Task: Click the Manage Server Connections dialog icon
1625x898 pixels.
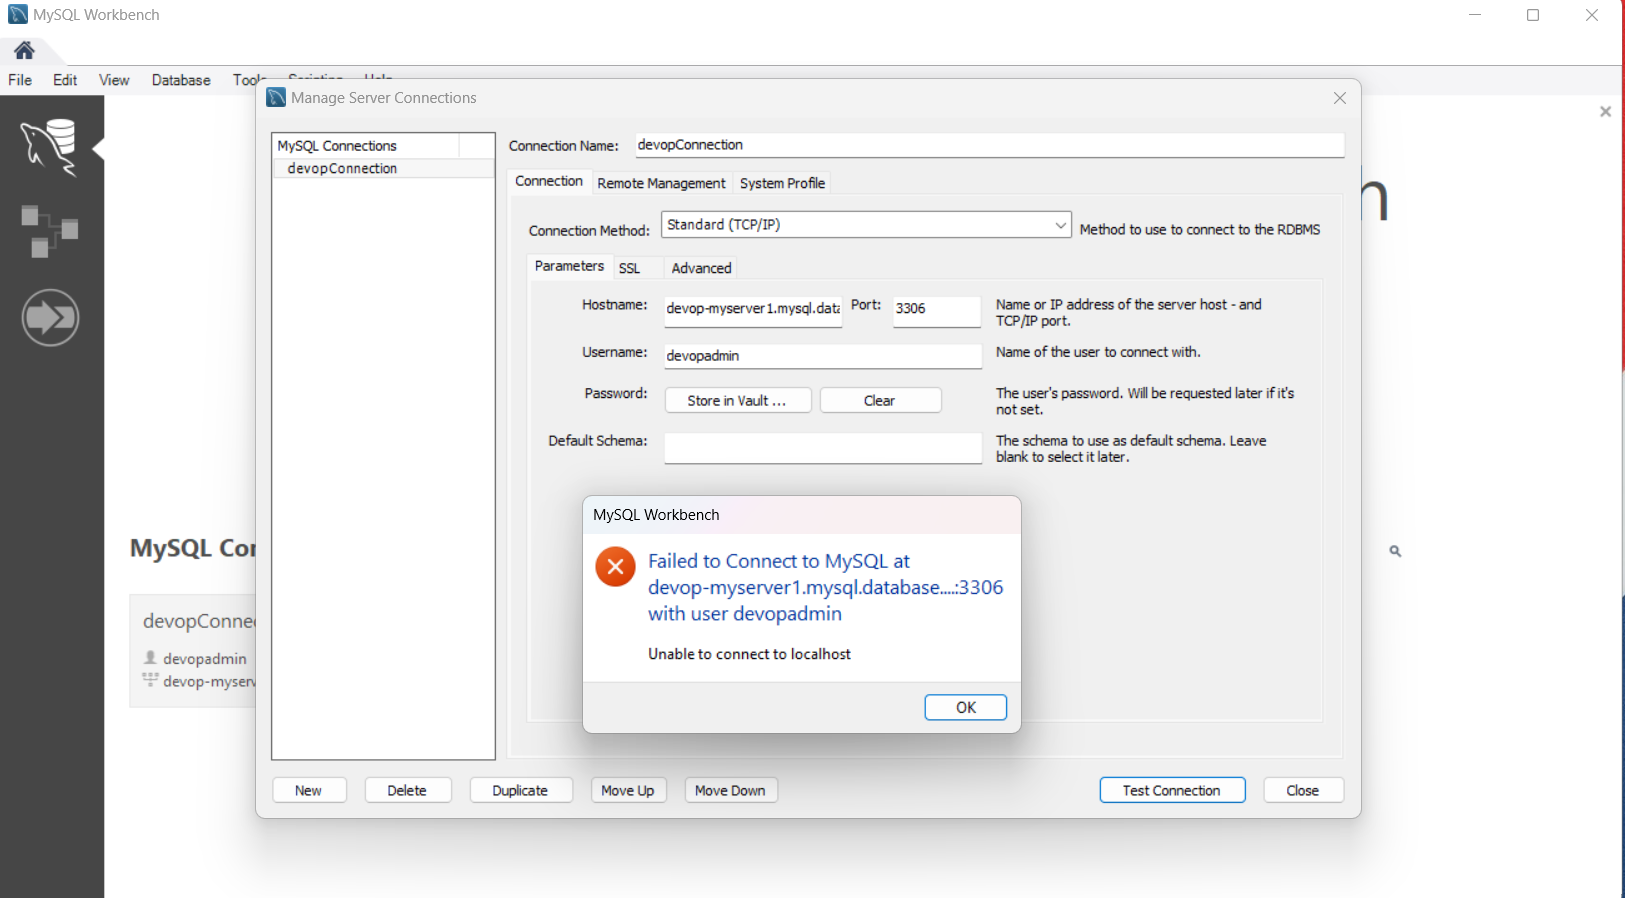Action: coord(277,97)
